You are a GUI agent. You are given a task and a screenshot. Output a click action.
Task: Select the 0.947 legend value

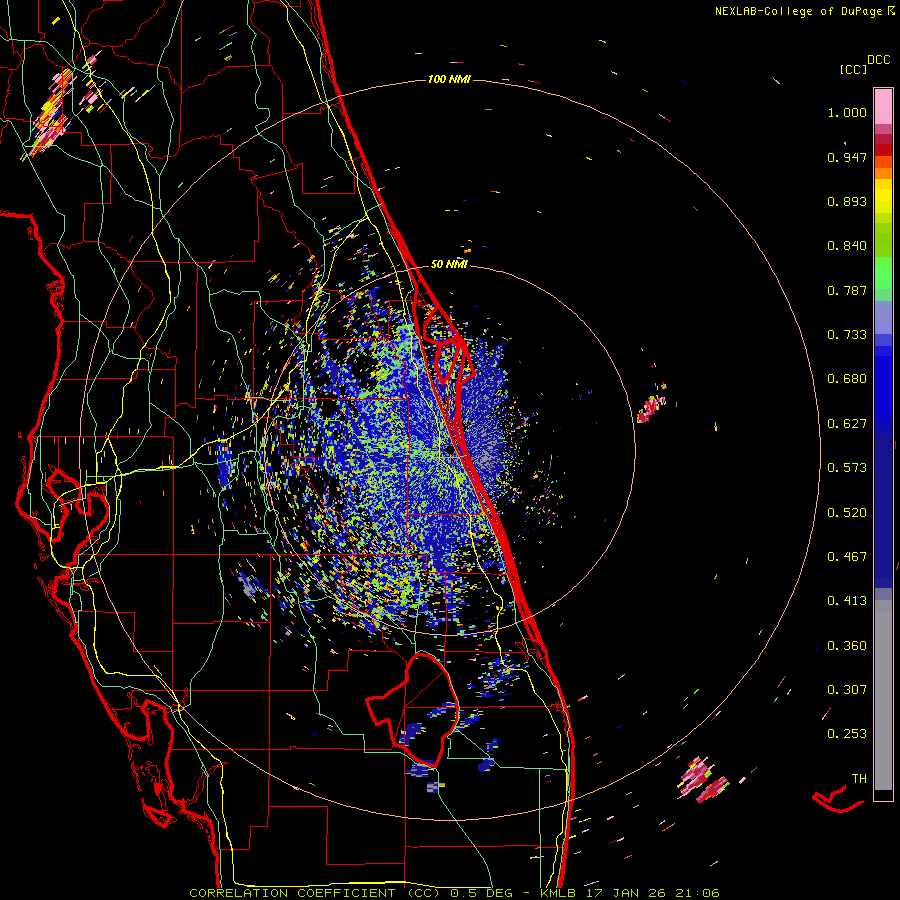(x=847, y=157)
